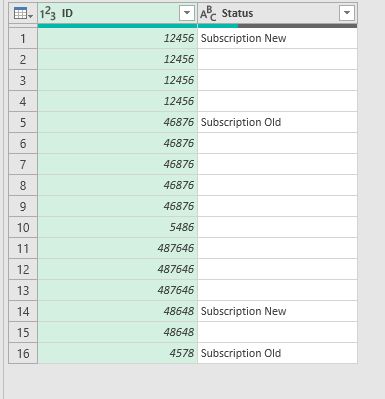Click ID cell 46876 in row 9
Viewport: 385px width, 399px height.
pyautogui.click(x=118, y=206)
